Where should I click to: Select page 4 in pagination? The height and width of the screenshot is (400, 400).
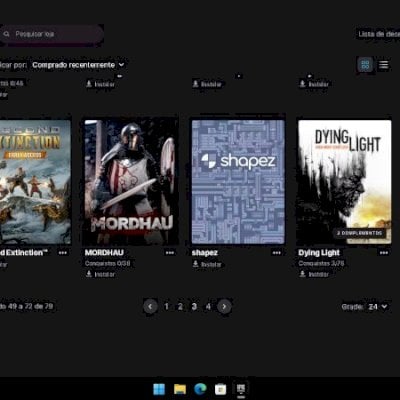point(208,306)
